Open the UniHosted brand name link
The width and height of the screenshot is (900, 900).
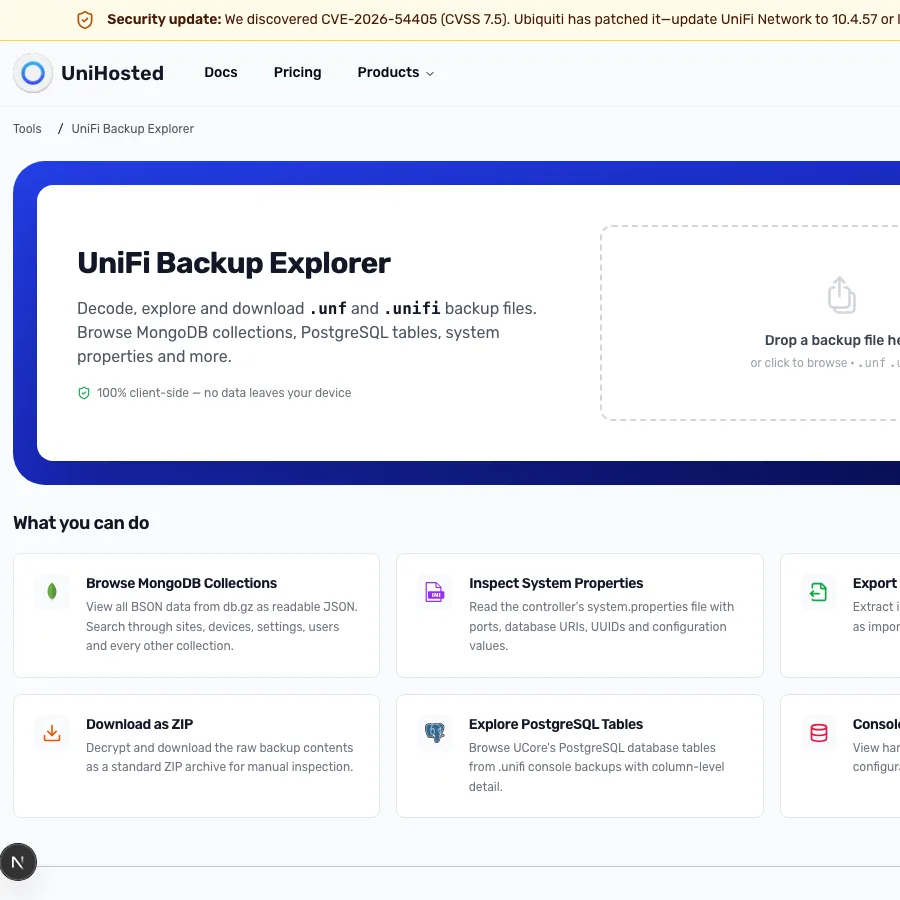pyautogui.click(x=112, y=73)
